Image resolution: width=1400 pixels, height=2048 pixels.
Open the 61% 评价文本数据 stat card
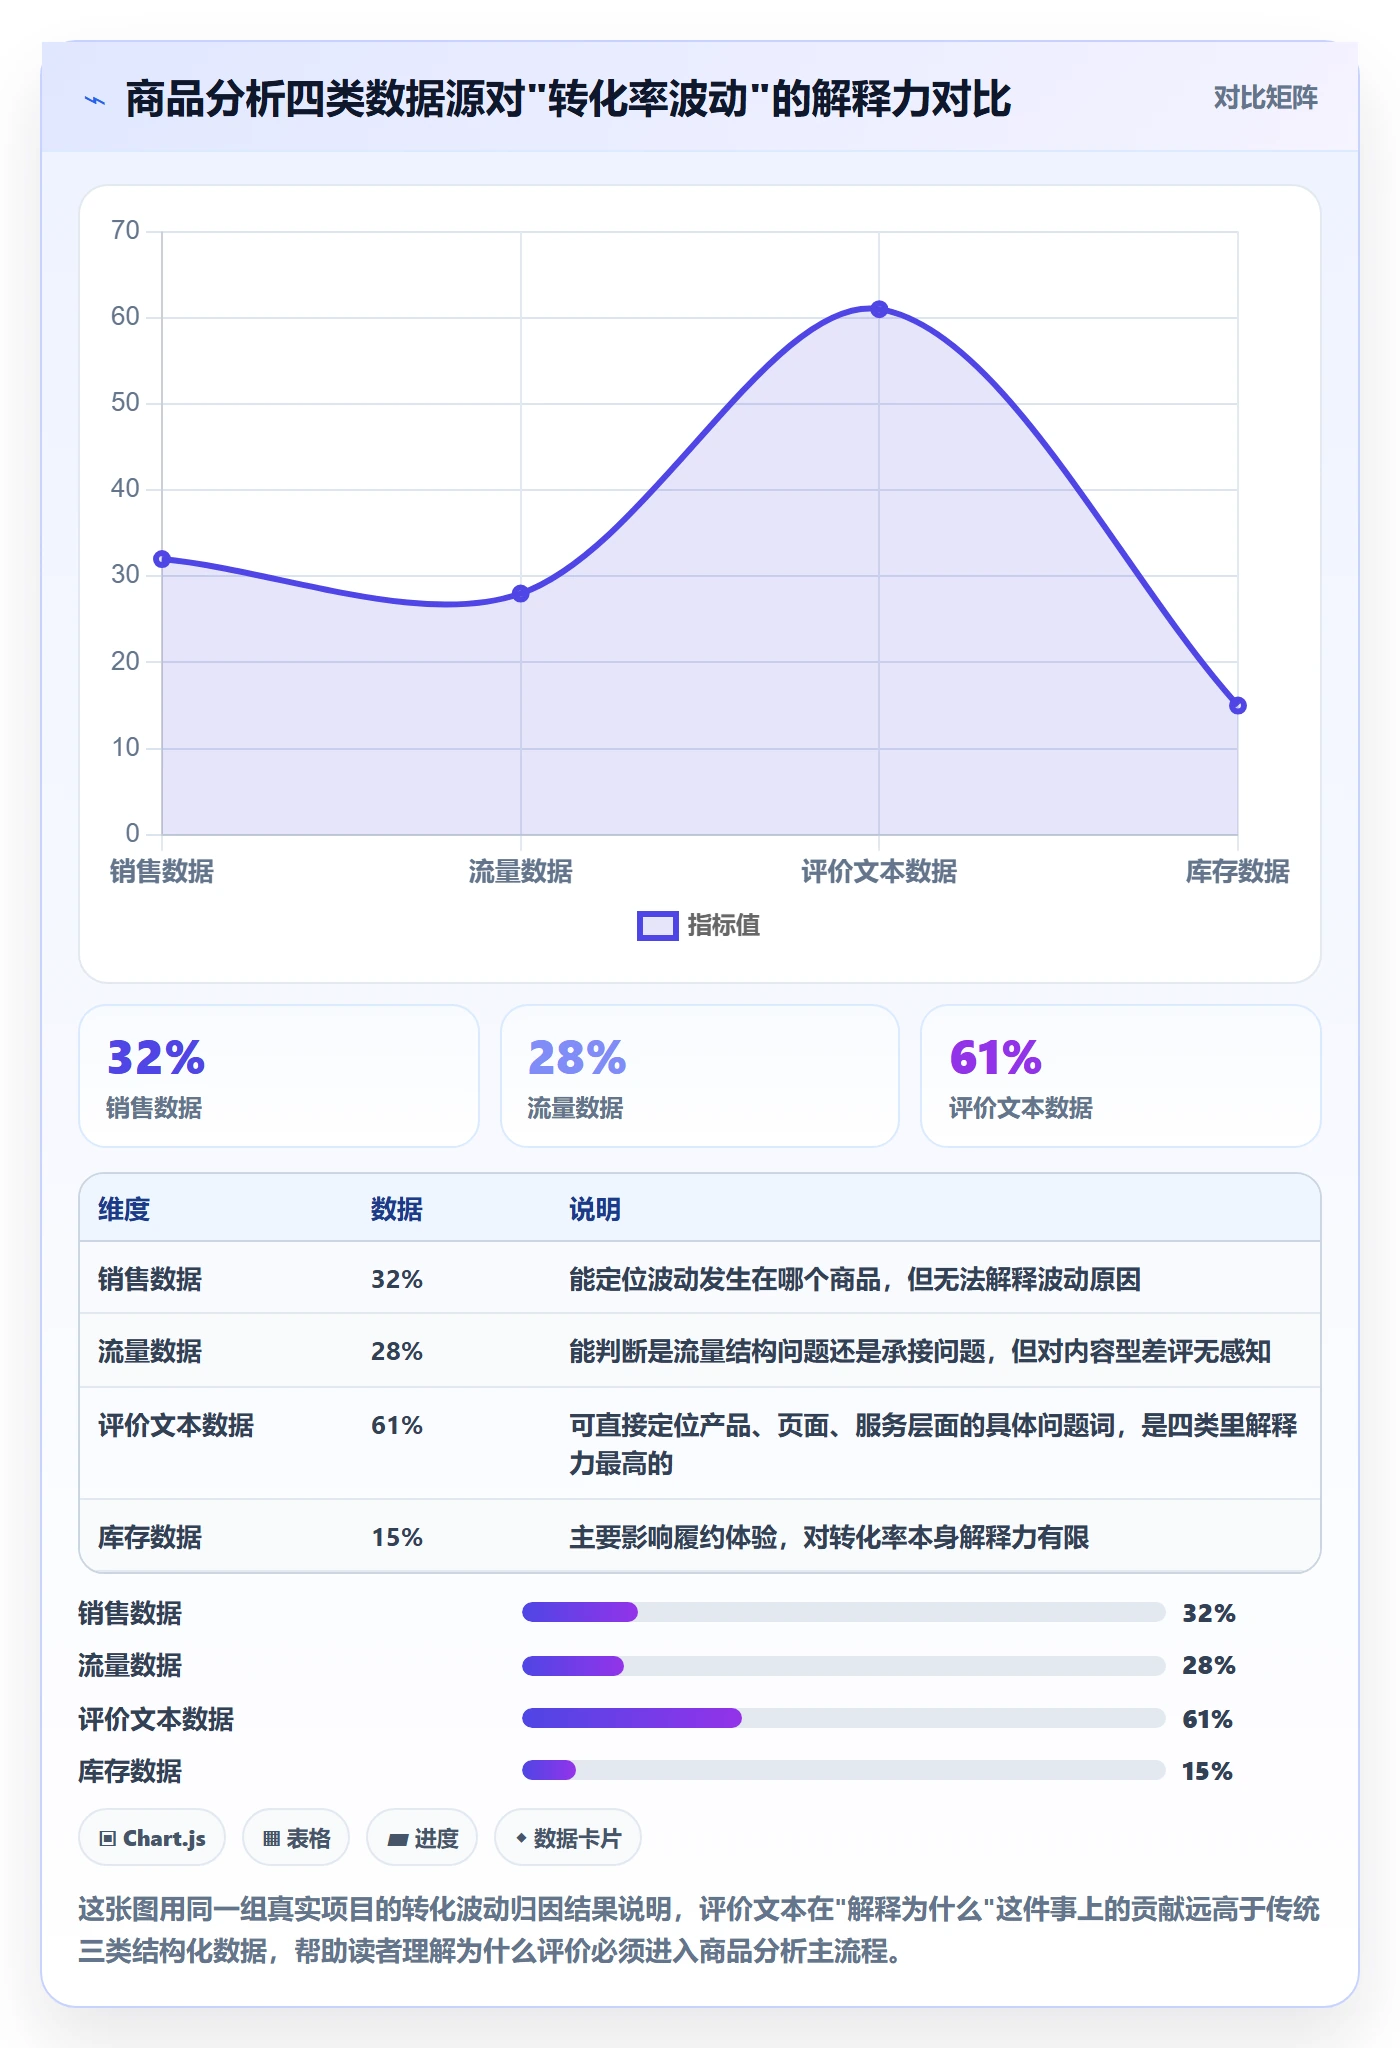point(1120,1076)
